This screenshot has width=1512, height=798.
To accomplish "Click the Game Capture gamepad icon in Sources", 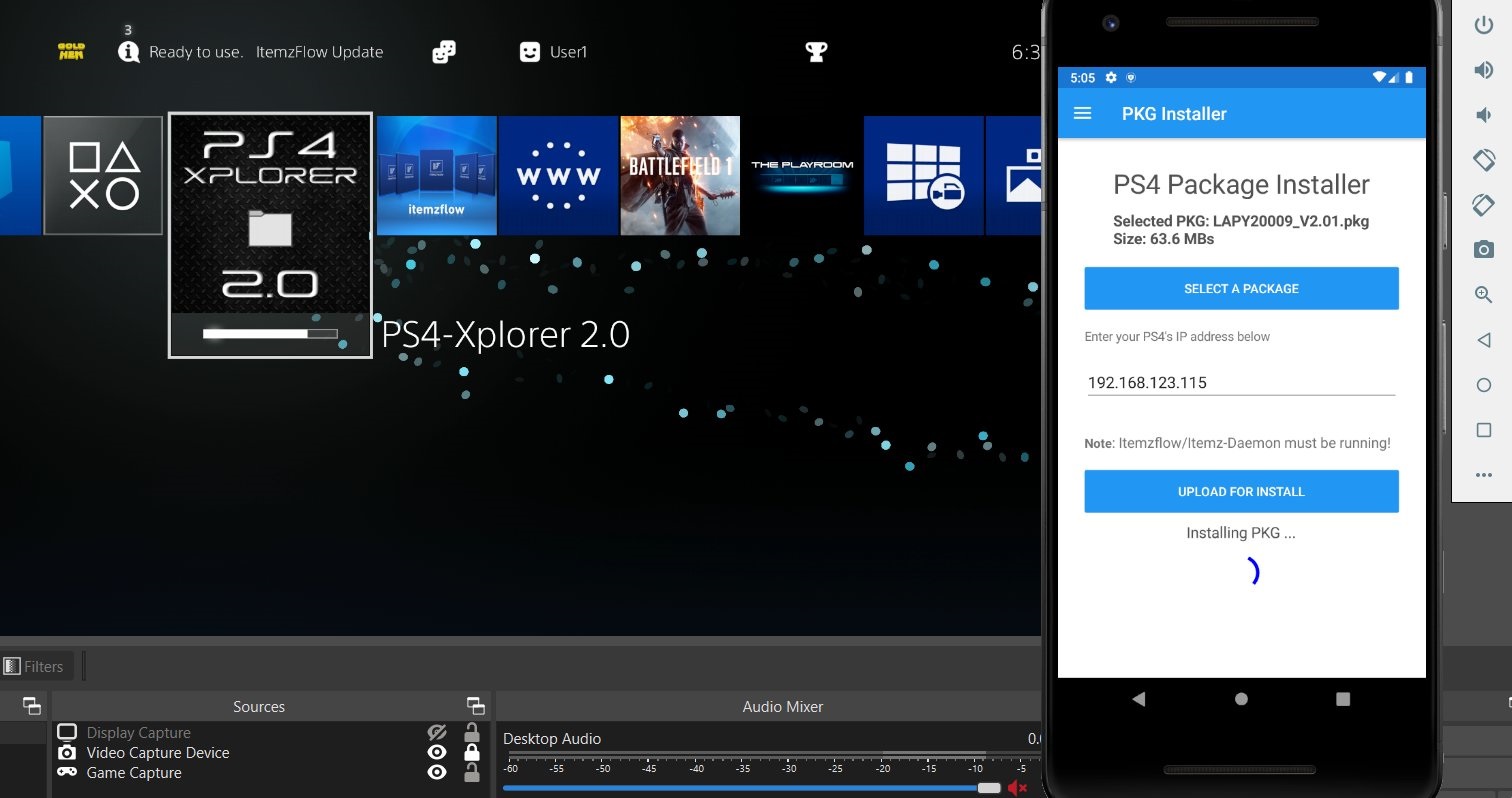I will pyautogui.click(x=66, y=773).
